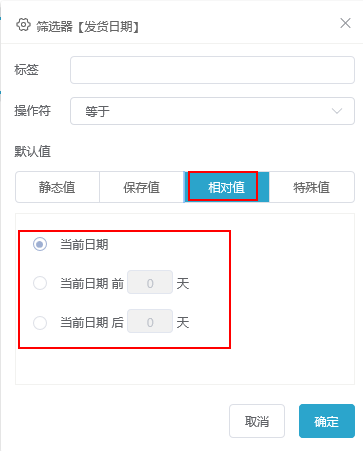Click the 标签 text input field
Screen dimensions: 363x451
tap(212, 70)
